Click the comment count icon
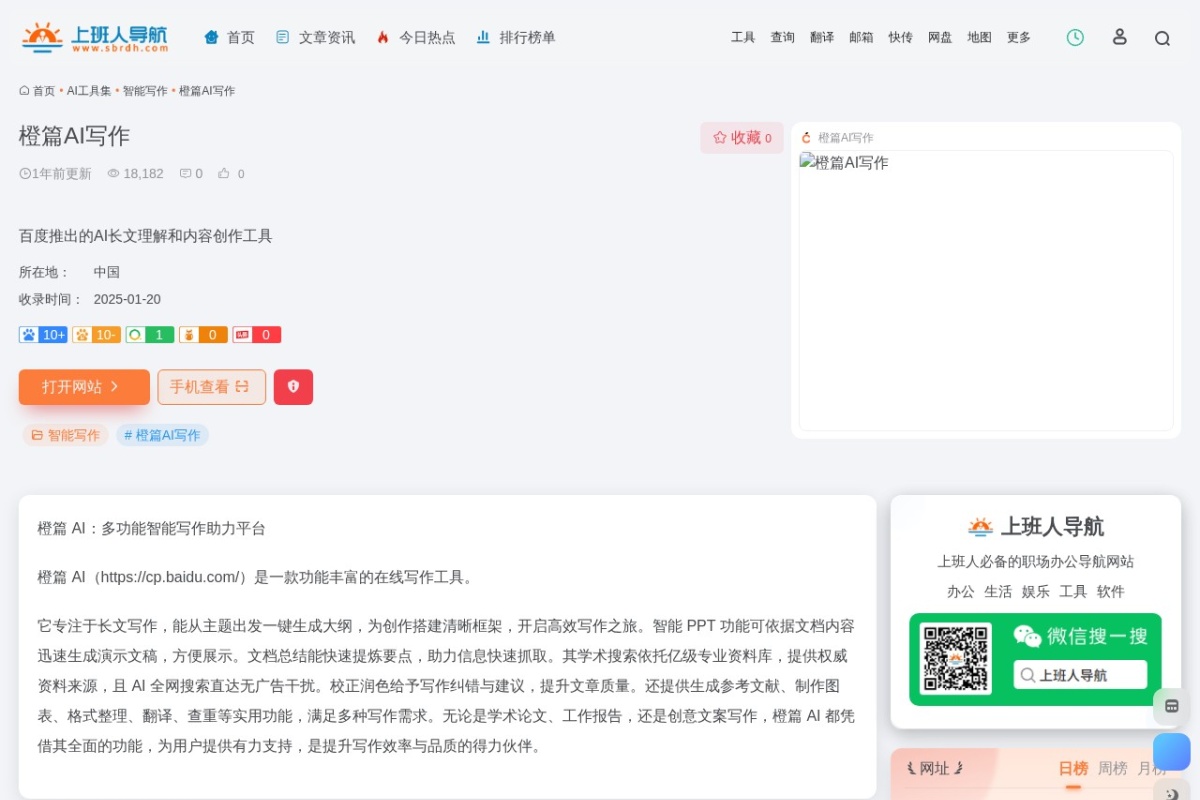 tap(185, 173)
